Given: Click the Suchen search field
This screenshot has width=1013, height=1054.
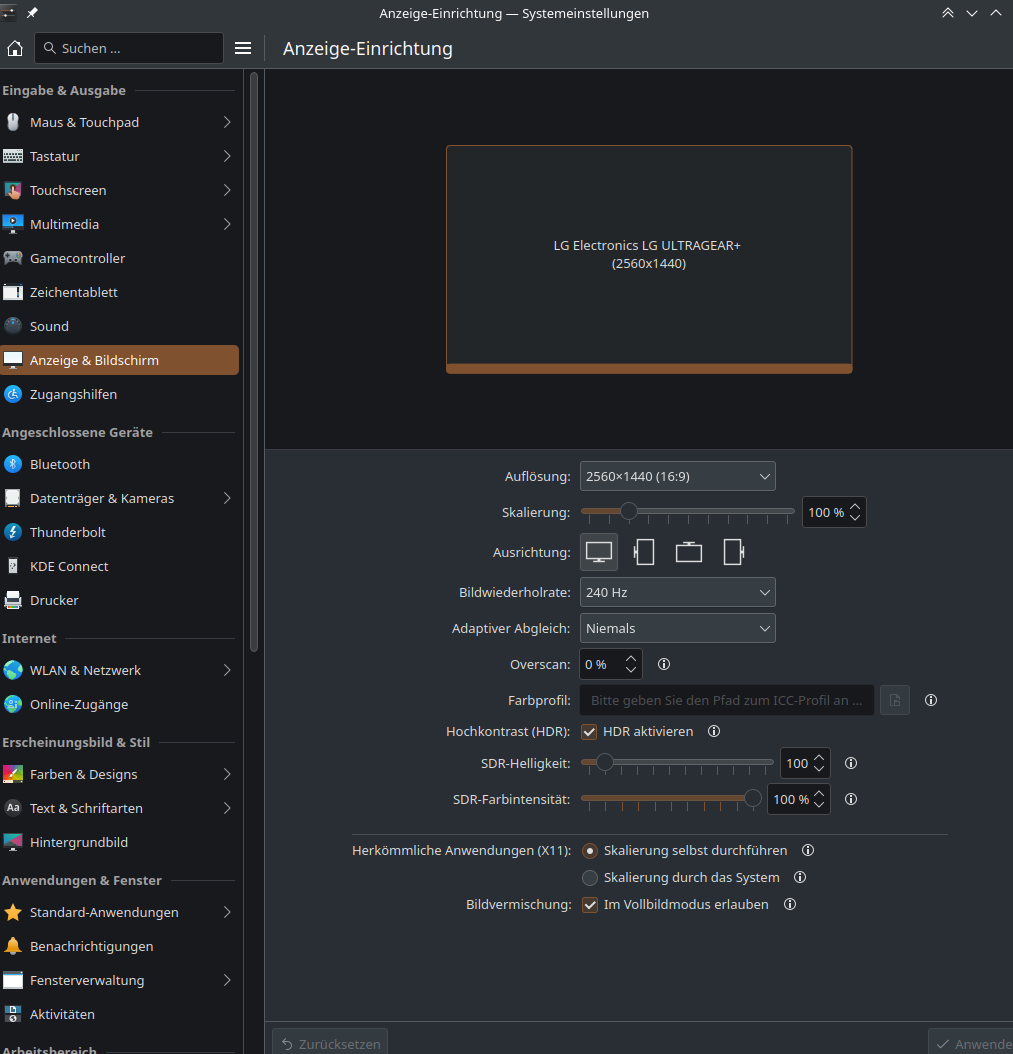Looking at the screenshot, I should (129, 48).
